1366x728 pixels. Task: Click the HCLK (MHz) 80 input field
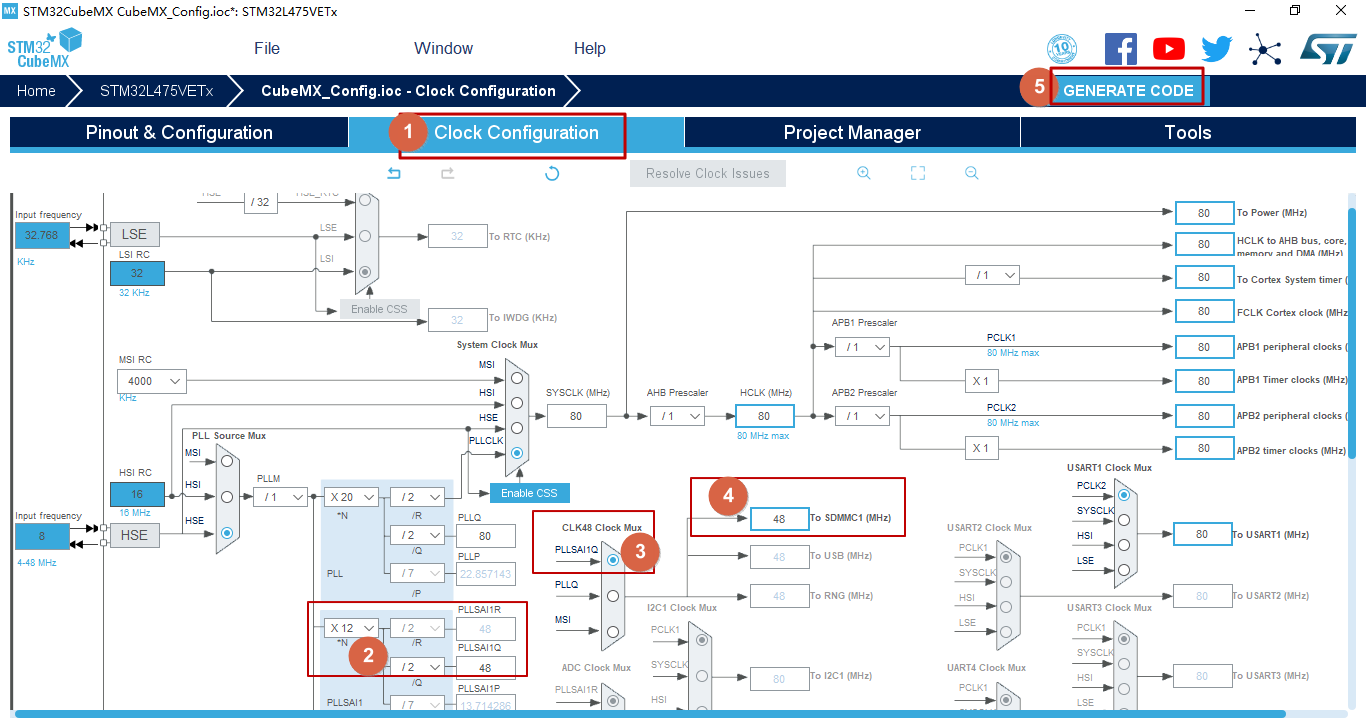point(764,416)
